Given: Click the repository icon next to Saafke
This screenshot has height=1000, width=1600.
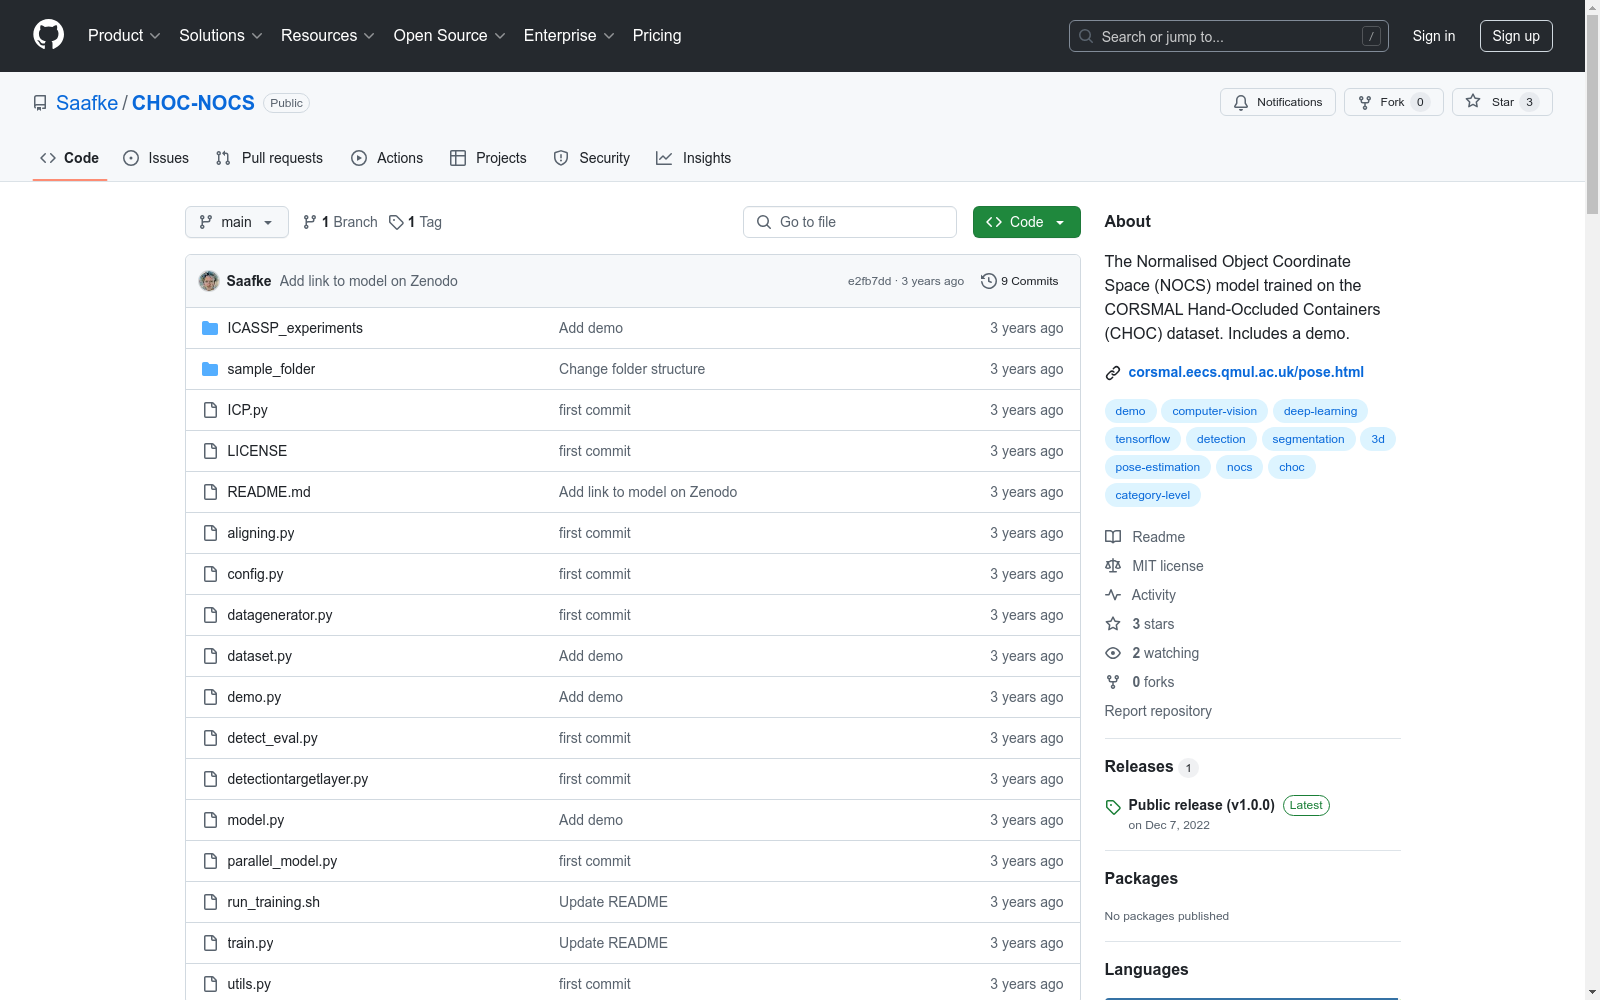Looking at the screenshot, I should (40, 103).
